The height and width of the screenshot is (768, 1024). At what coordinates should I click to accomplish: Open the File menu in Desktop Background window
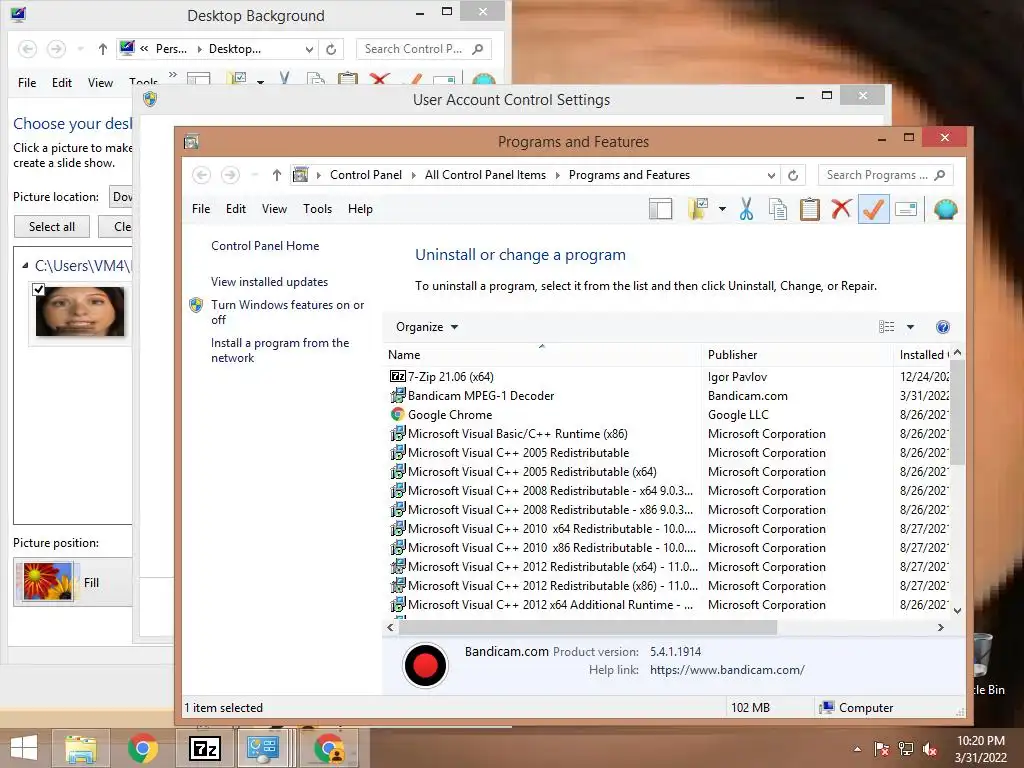(27, 83)
